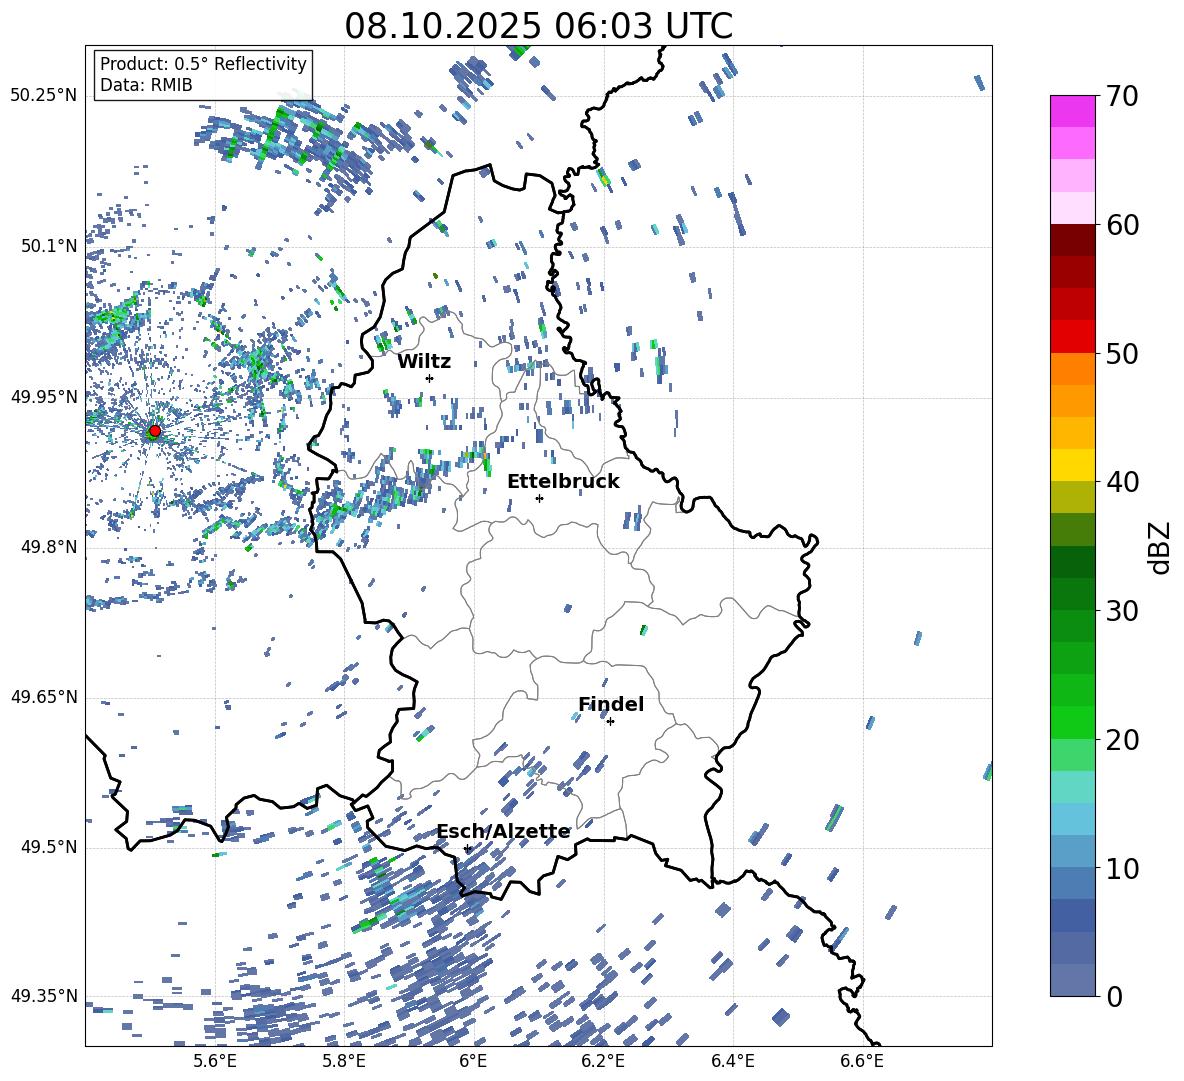Select the Esch/Alzette city label

(503, 832)
